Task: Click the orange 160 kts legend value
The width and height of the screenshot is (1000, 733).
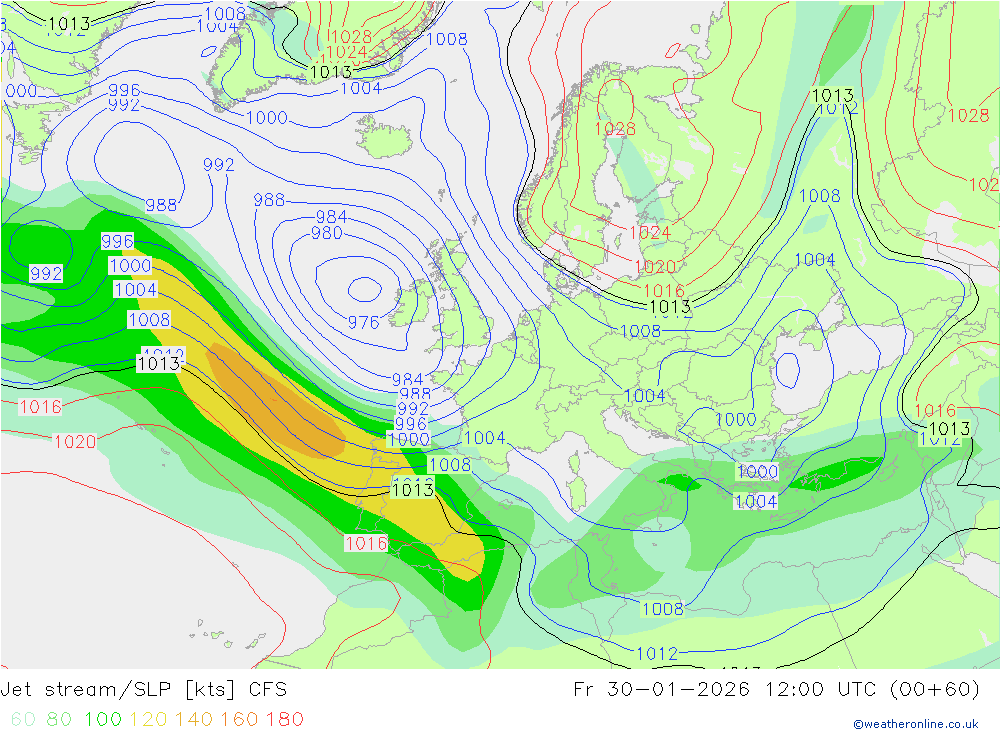Action: 239,719
